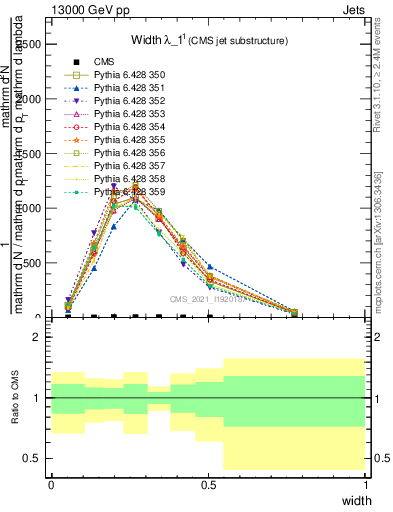Click the green uncertainty band in ratio panel
The height and width of the screenshot is (512, 393).
coord(293,401)
